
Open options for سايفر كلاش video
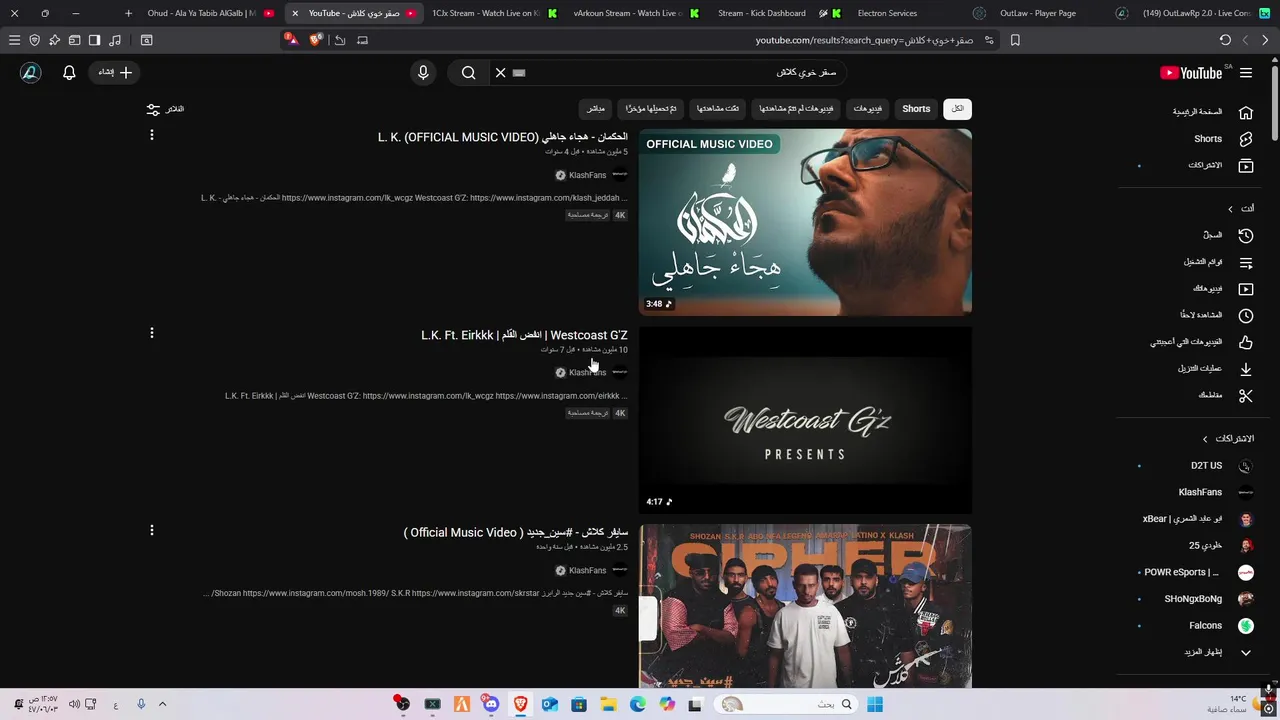pyautogui.click(x=152, y=531)
